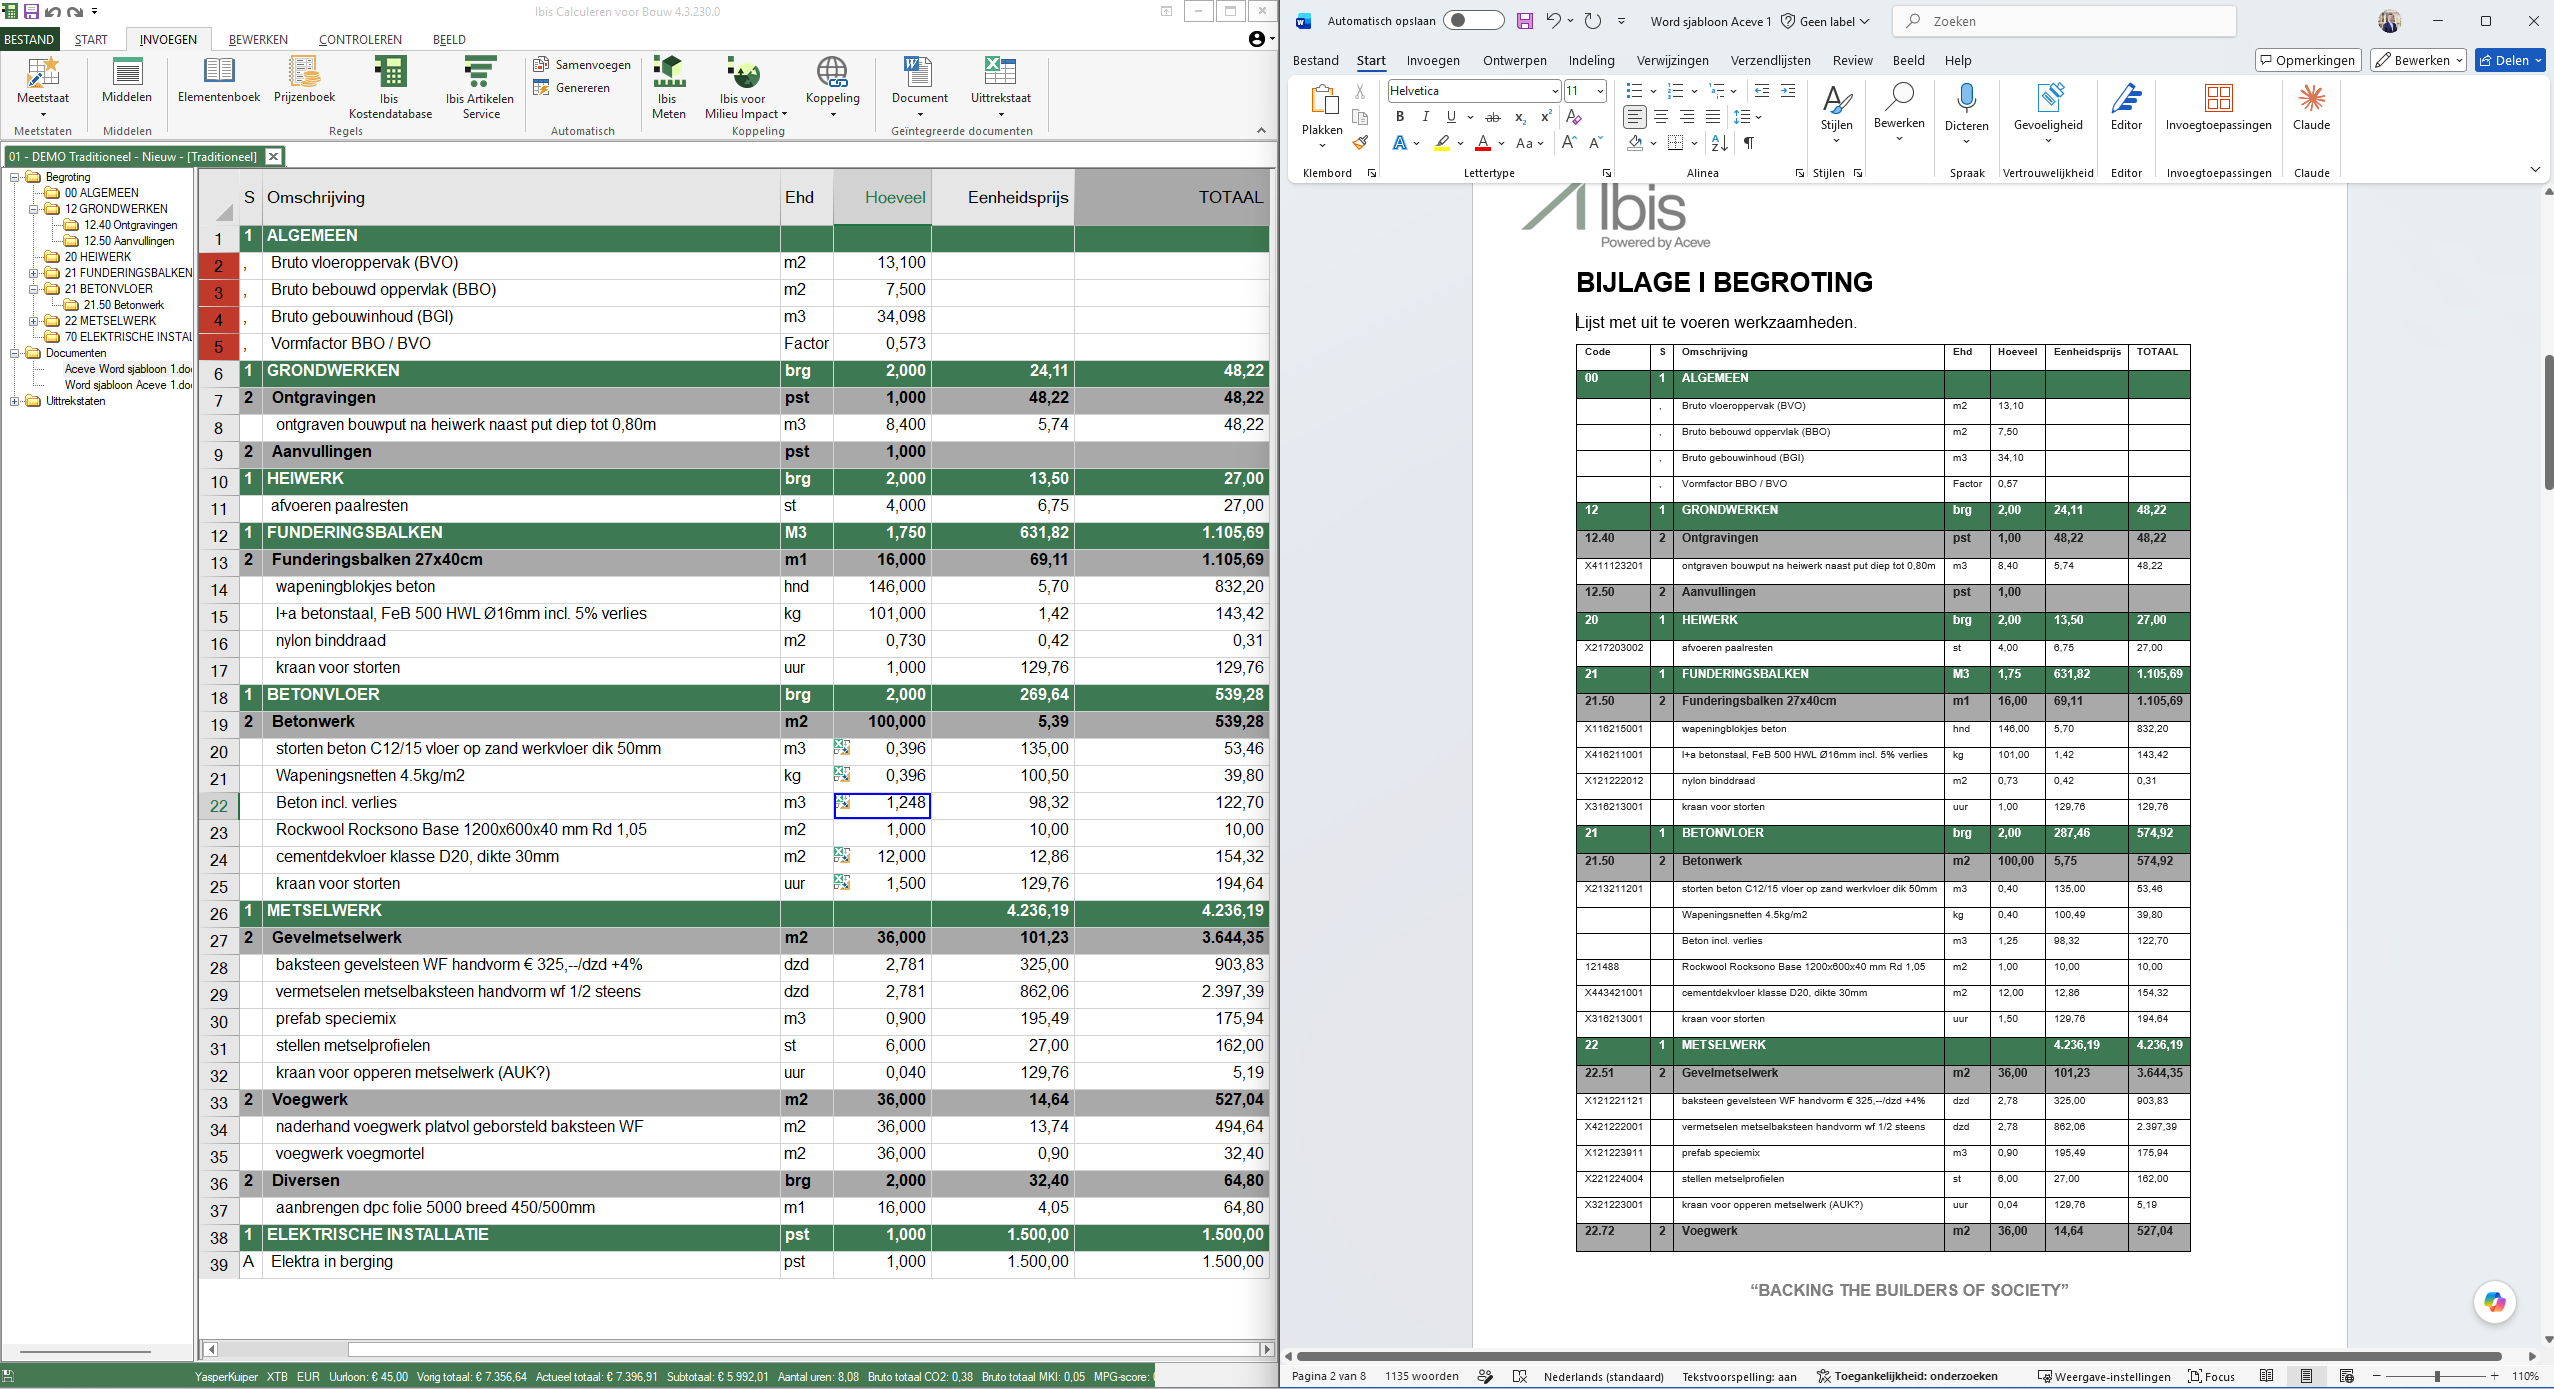Expand the 21 FUNDERINGSBALKEN tree node
The height and width of the screenshot is (1389, 2554).
(x=33, y=273)
